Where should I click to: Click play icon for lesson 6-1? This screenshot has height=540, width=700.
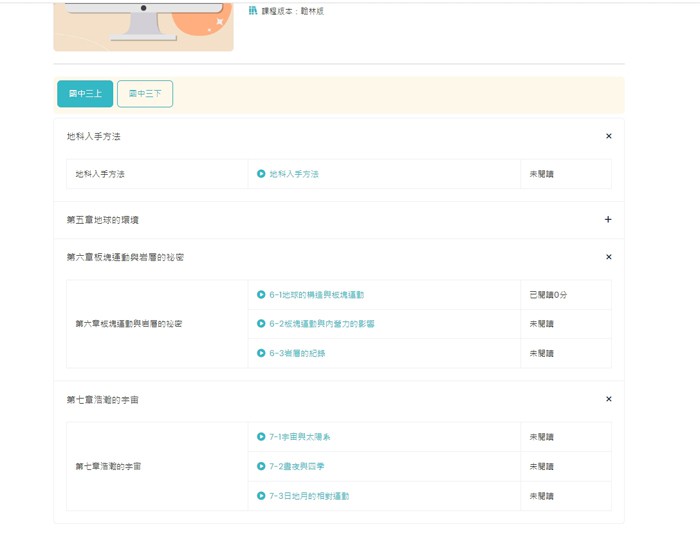pyautogui.click(x=261, y=295)
